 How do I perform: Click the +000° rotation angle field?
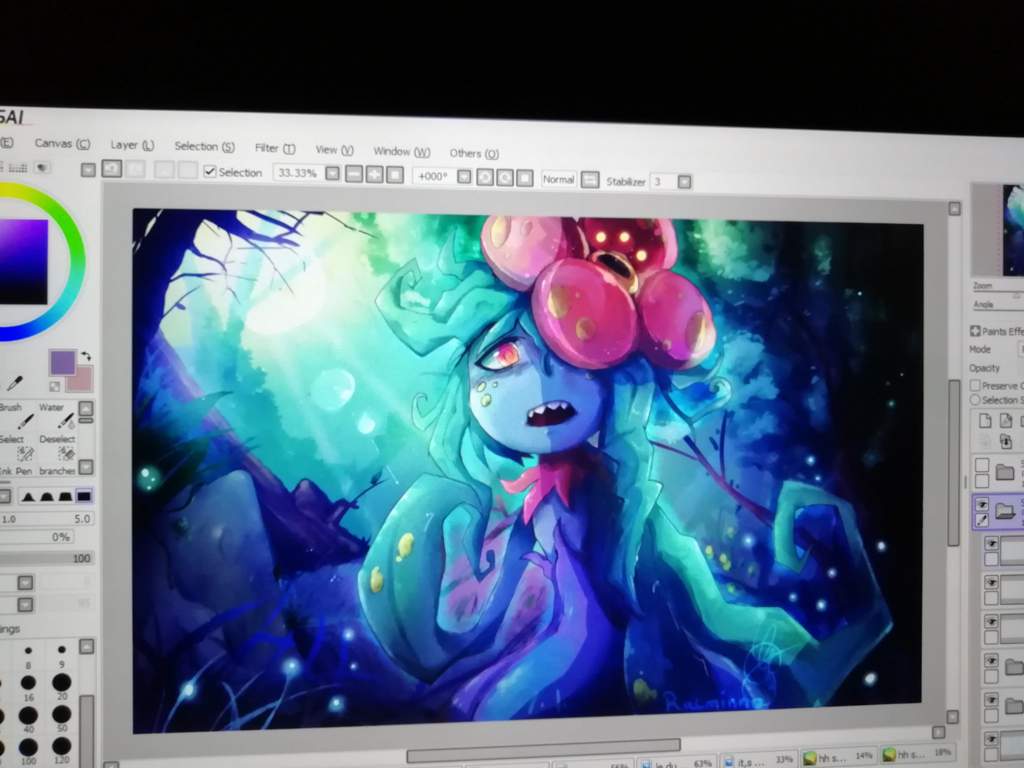433,176
